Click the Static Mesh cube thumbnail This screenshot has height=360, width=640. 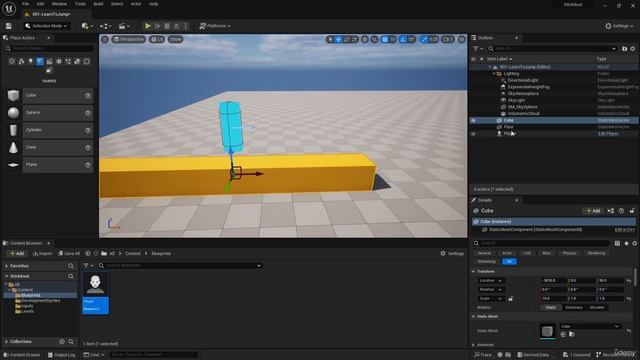point(547,331)
